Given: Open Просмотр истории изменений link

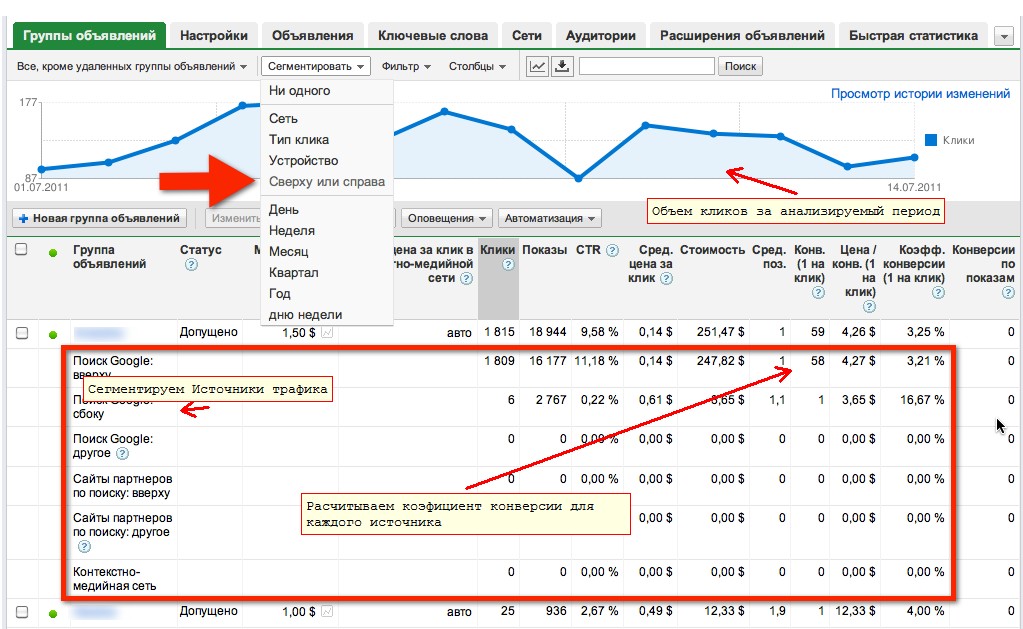Looking at the screenshot, I should (x=920, y=94).
